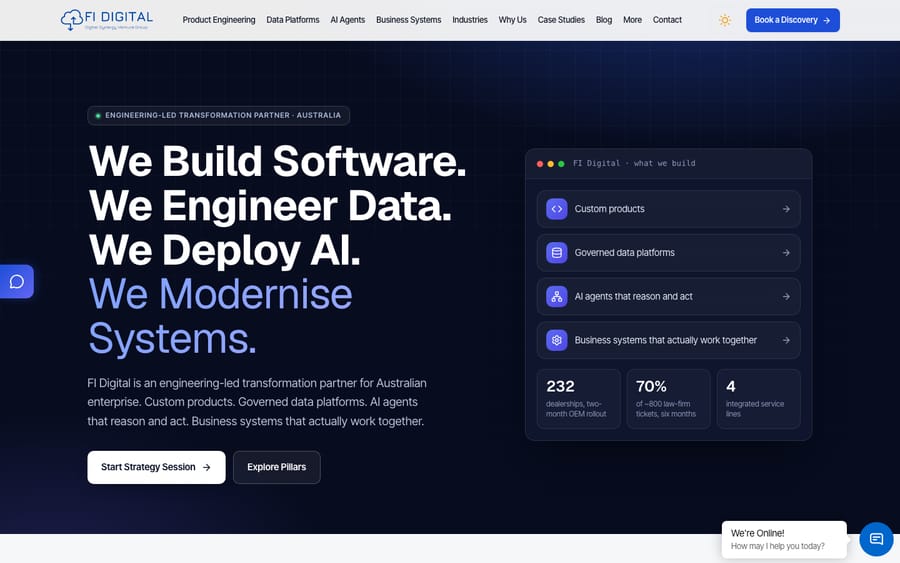Open the Case Studies link
900x563 pixels.
point(561,20)
